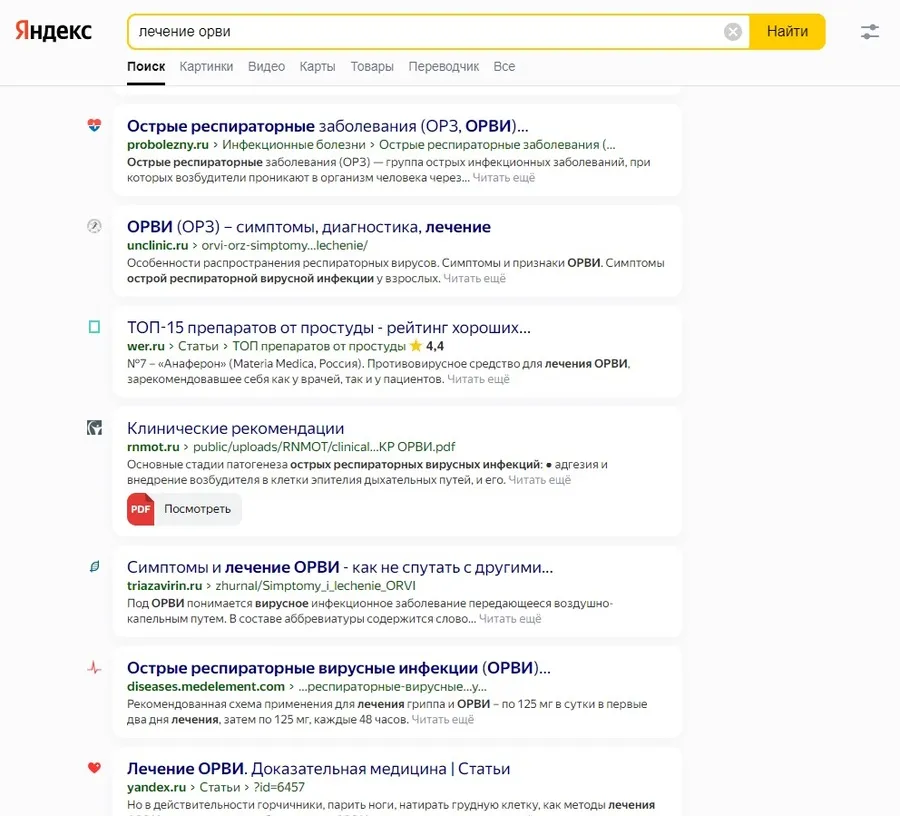Click the unclinic.ru favicon
Viewport: 900px width, 816px height.
94,226
